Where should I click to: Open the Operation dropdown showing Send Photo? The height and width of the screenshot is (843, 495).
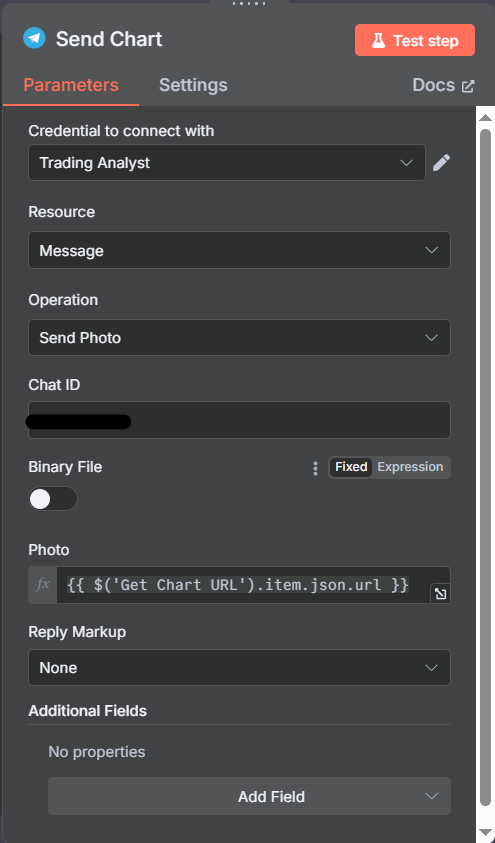pyautogui.click(x=239, y=338)
